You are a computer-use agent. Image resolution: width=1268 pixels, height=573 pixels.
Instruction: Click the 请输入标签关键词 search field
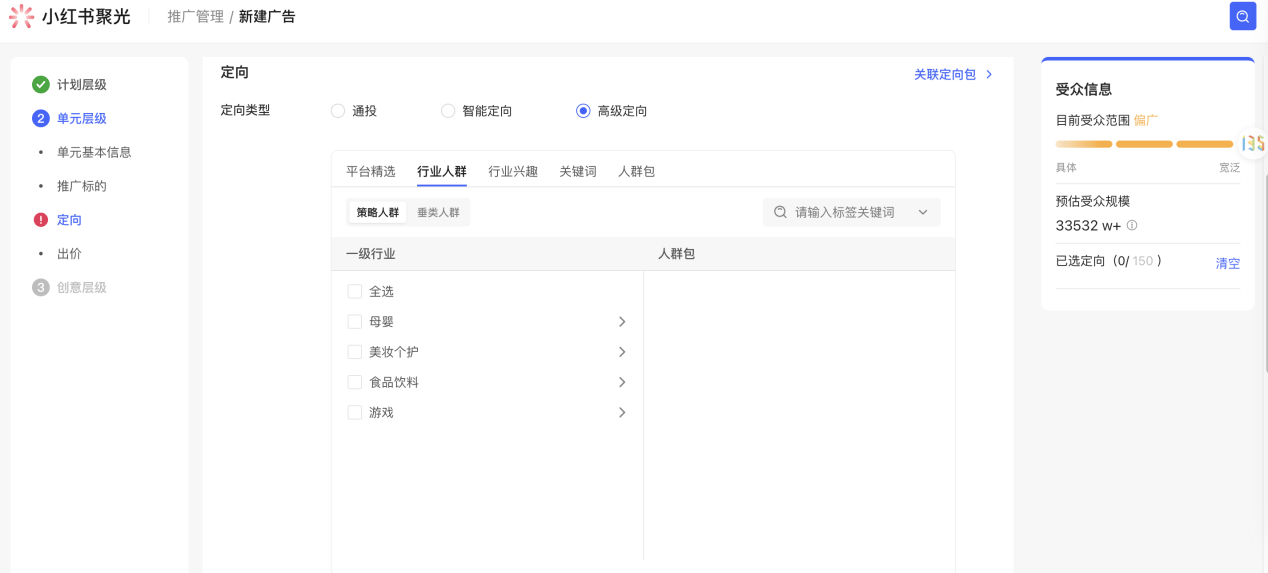851,212
